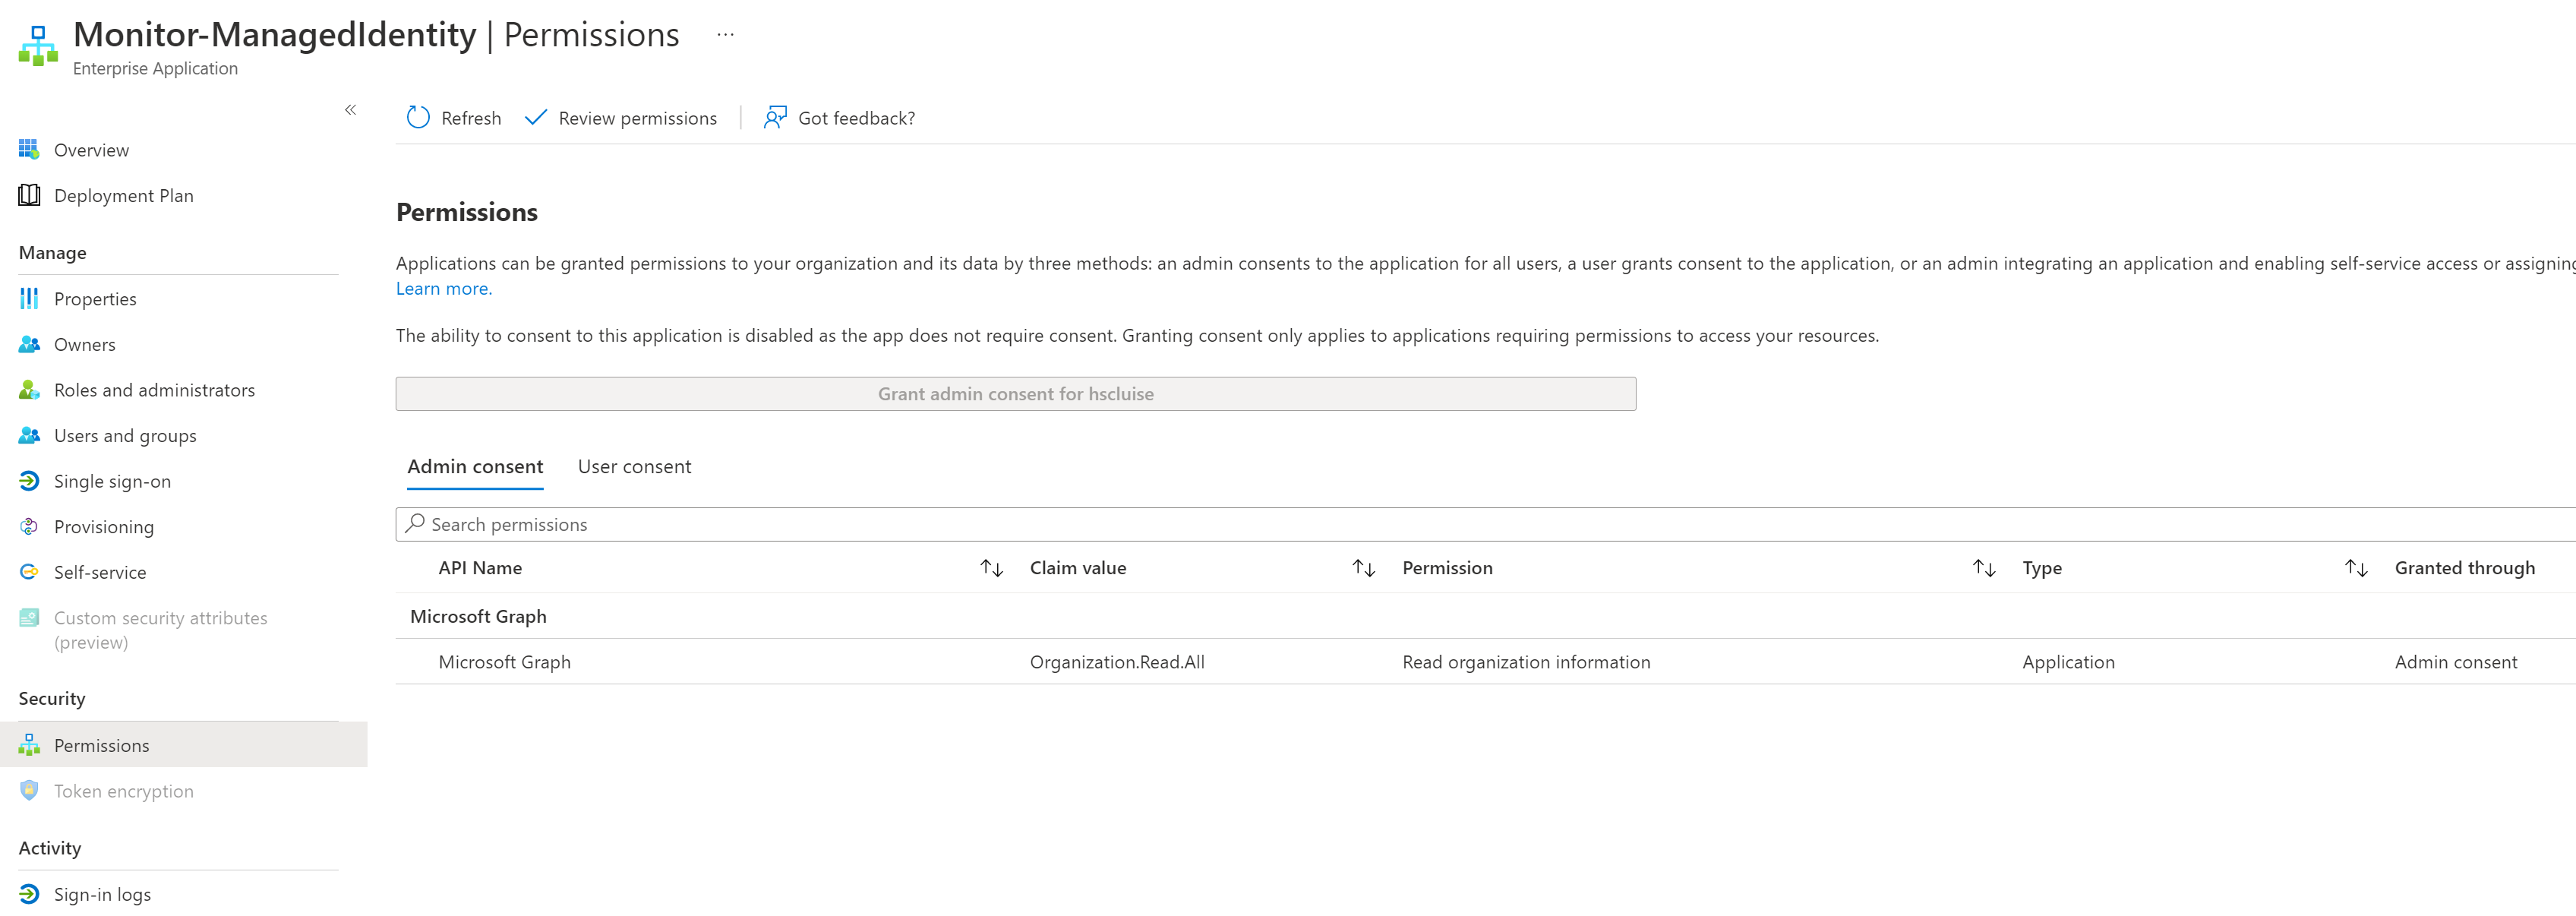Sort by Claim value column arrows
2576x916 pixels.
click(1363, 568)
